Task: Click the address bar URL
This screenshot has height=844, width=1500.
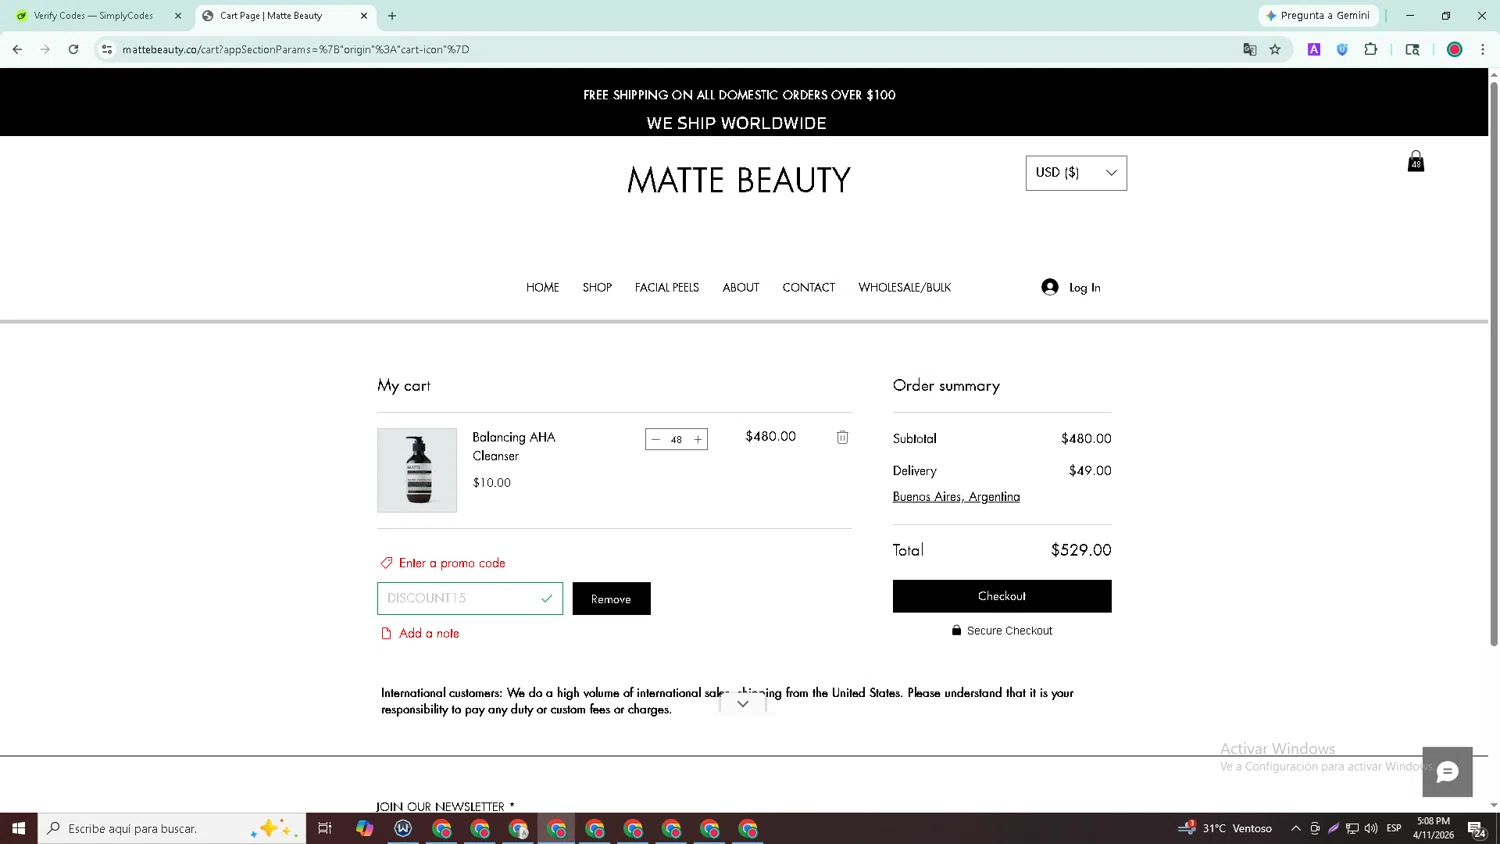Action: (296, 49)
